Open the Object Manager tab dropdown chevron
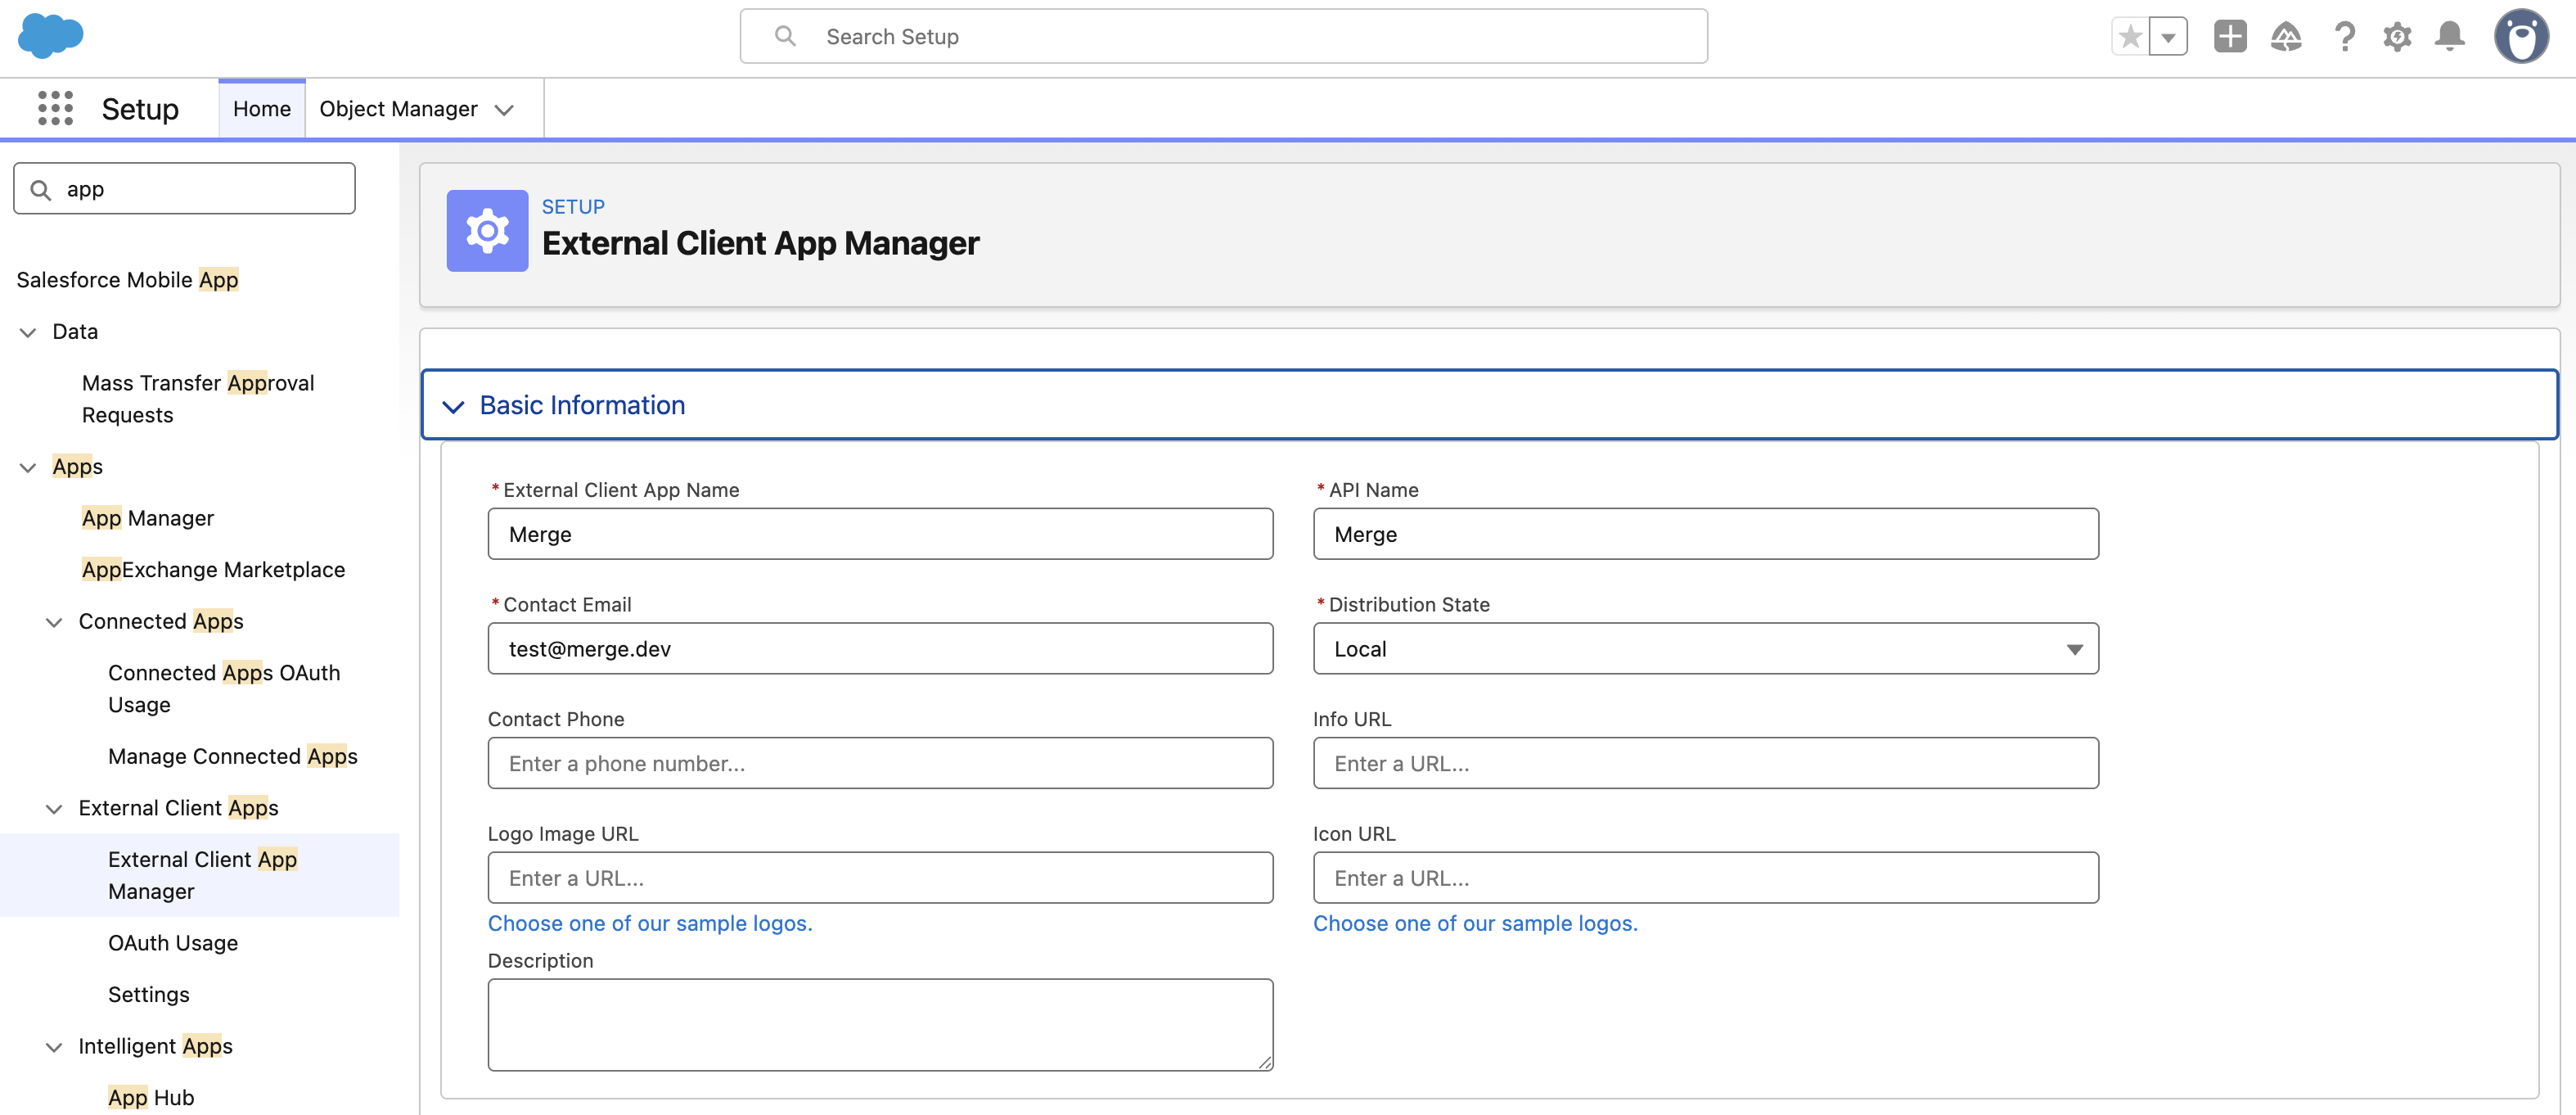2576x1115 pixels. pyautogui.click(x=504, y=109)
